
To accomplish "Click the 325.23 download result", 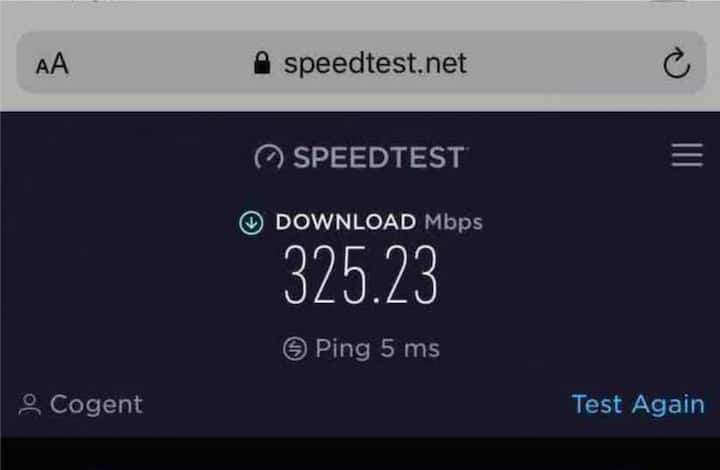I will (x=360, y=274).
